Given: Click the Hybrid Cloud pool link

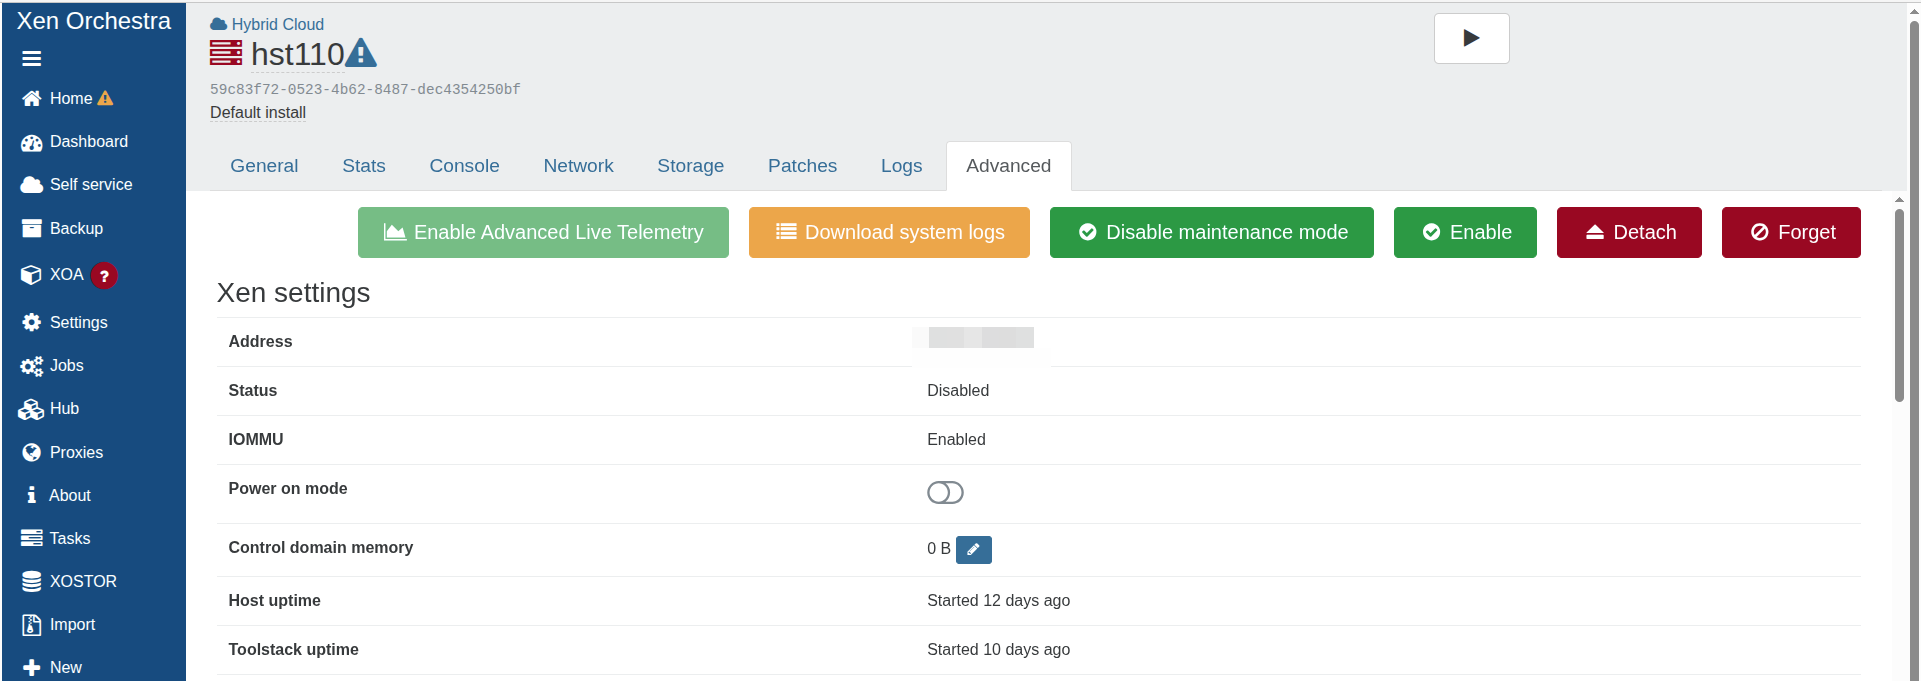Looking at the screenshot, I should [277, 24].
